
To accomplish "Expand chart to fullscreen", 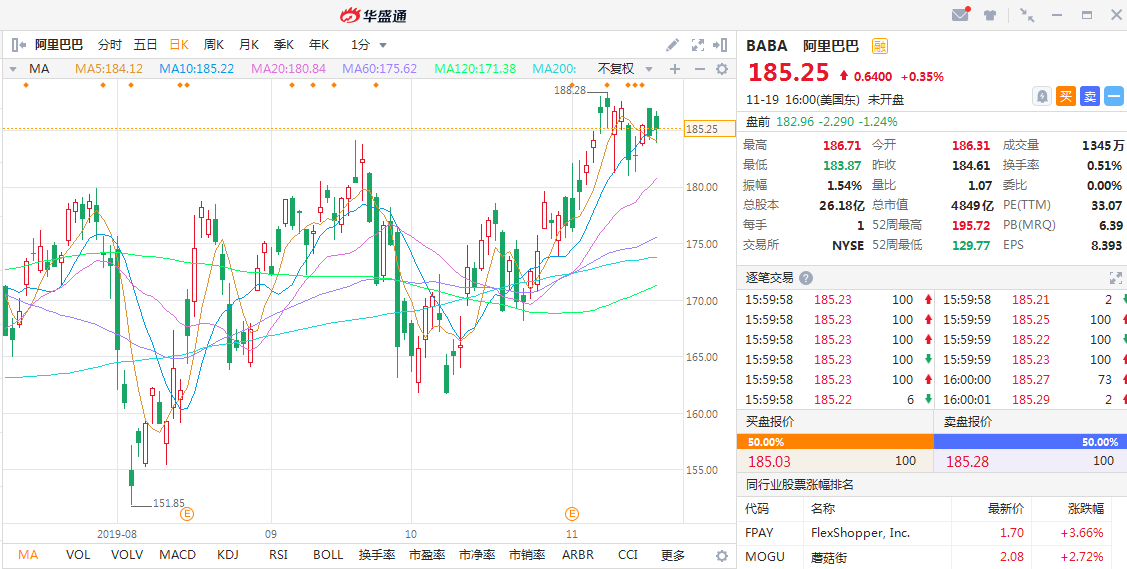I will [697, 45].
